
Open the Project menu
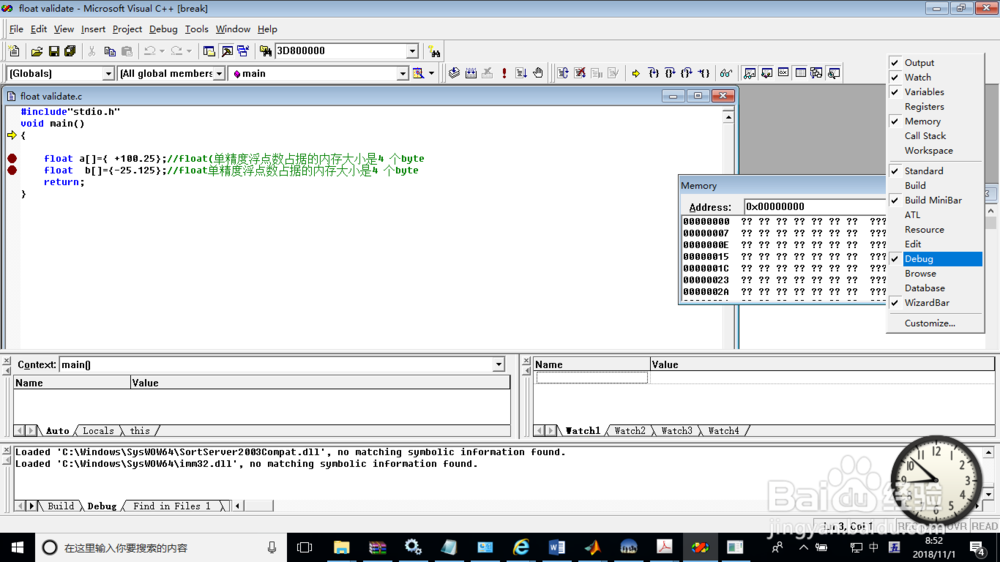pyautogui.click(x=127, y=29)
